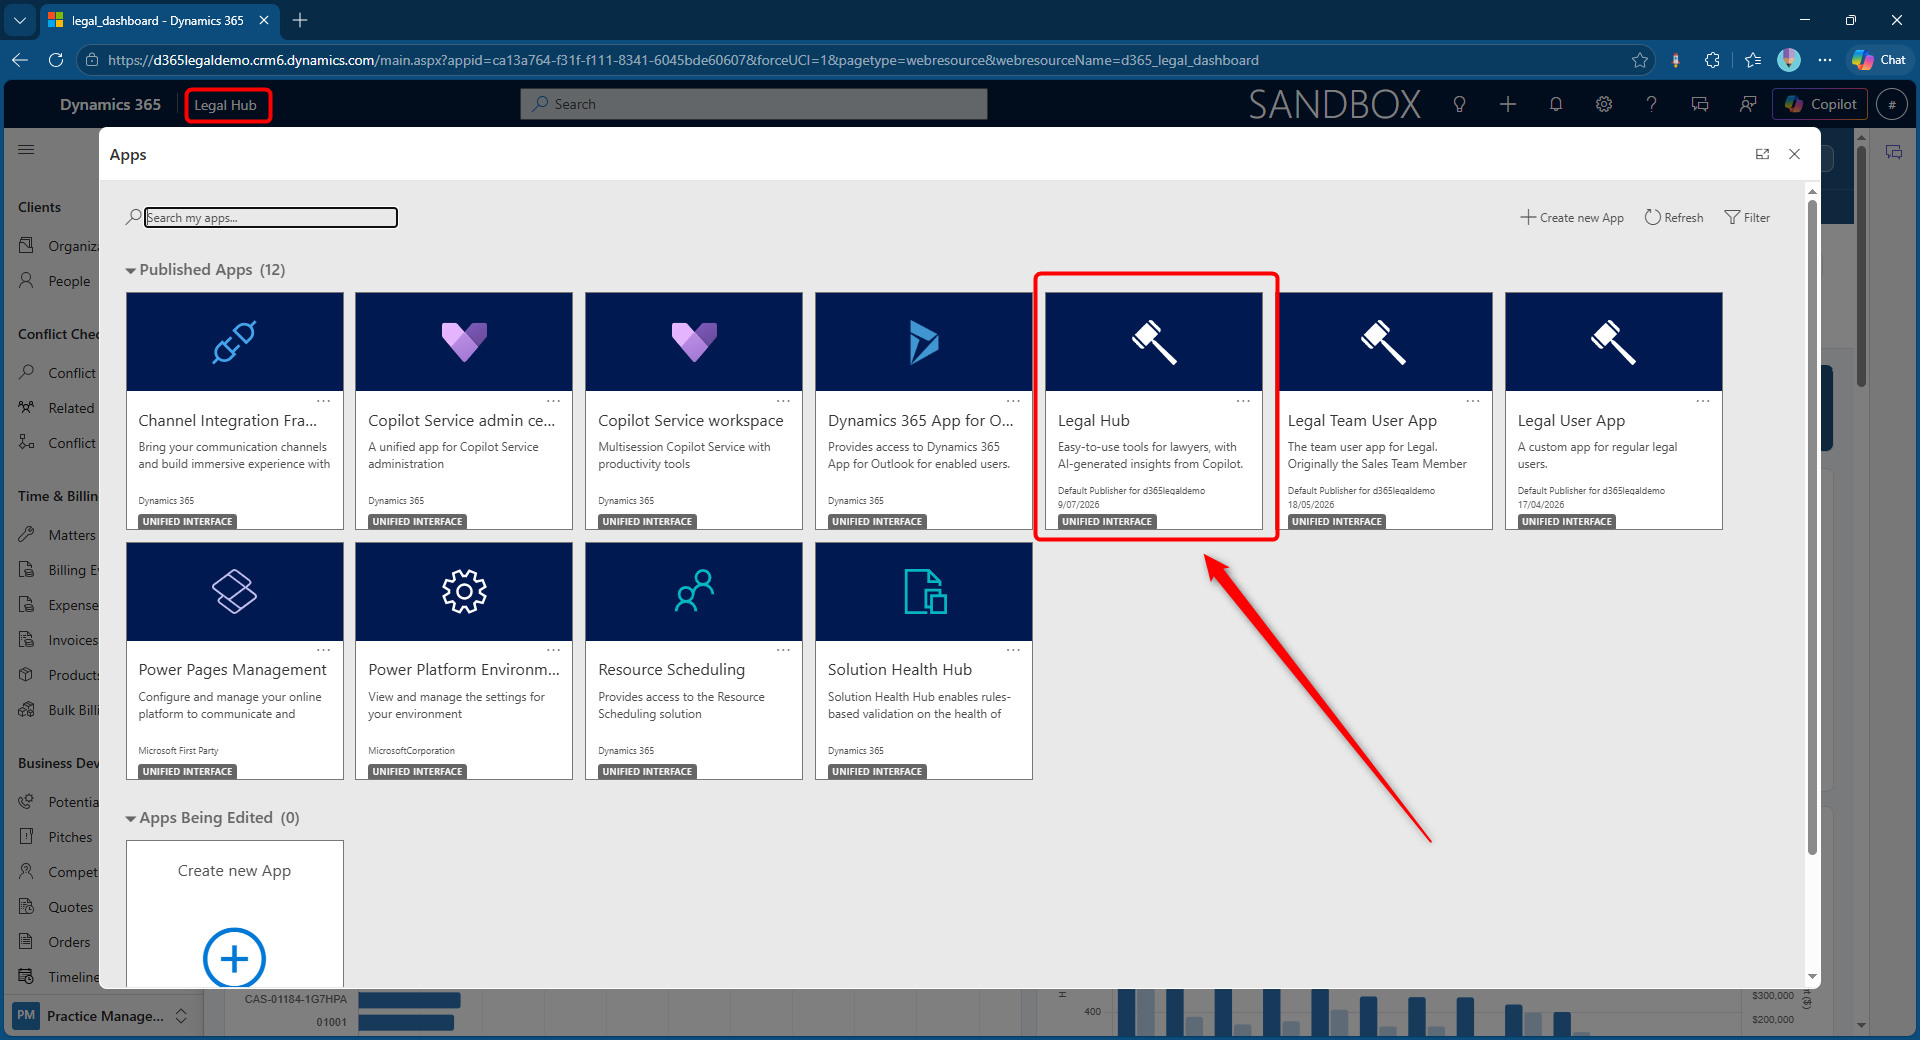Click the plus Create new App circle
1920x1040 pixels.
pos(234,958)
